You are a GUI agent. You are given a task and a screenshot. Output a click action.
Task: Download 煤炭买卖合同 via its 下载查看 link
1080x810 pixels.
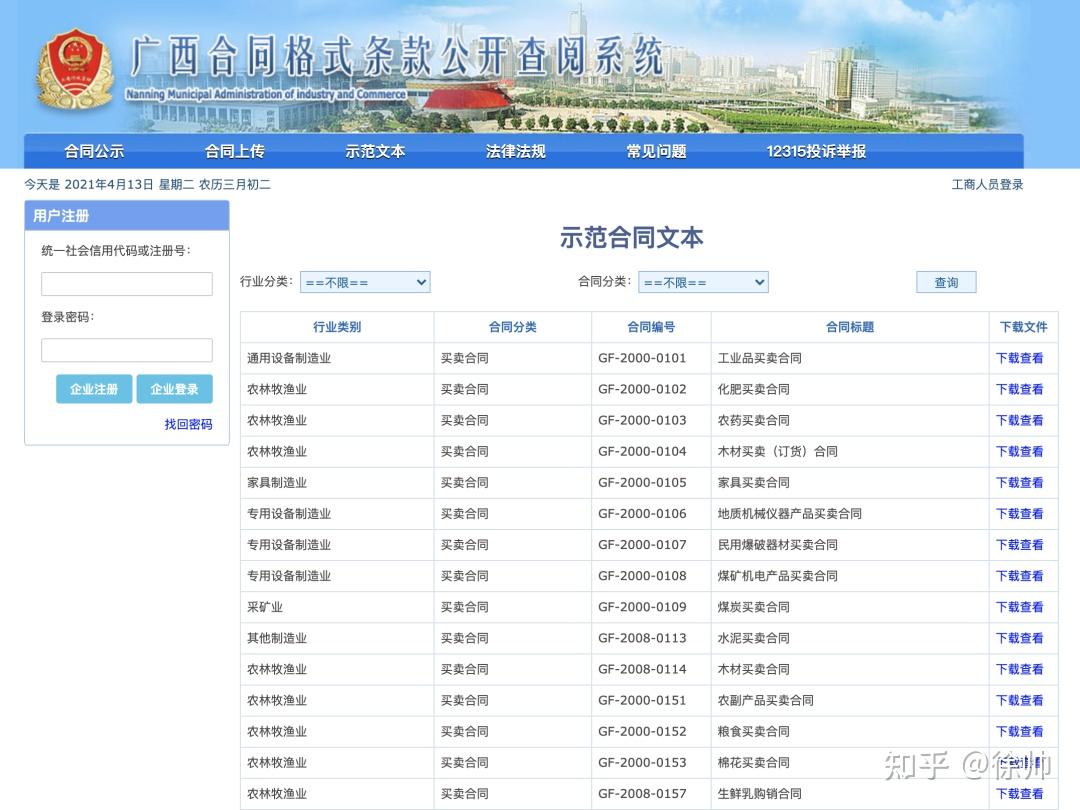(1019, 606)
